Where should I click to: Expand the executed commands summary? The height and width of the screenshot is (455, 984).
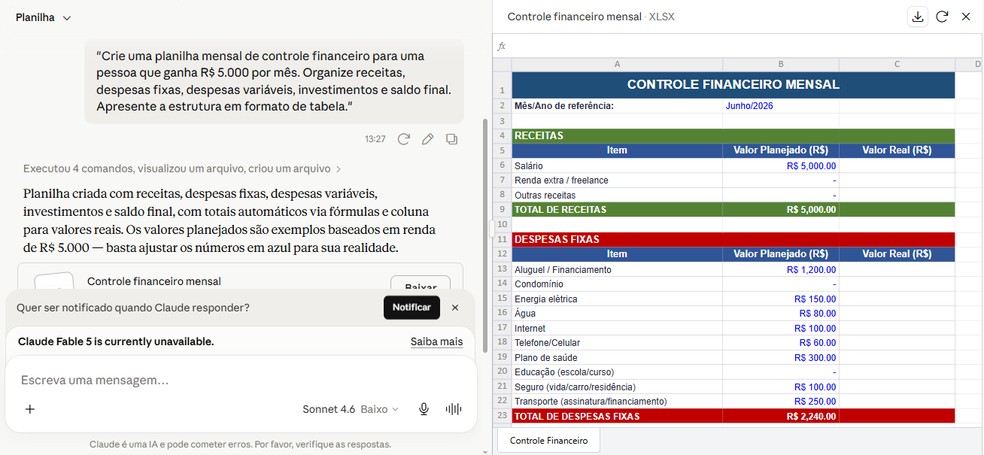point(182,169)
